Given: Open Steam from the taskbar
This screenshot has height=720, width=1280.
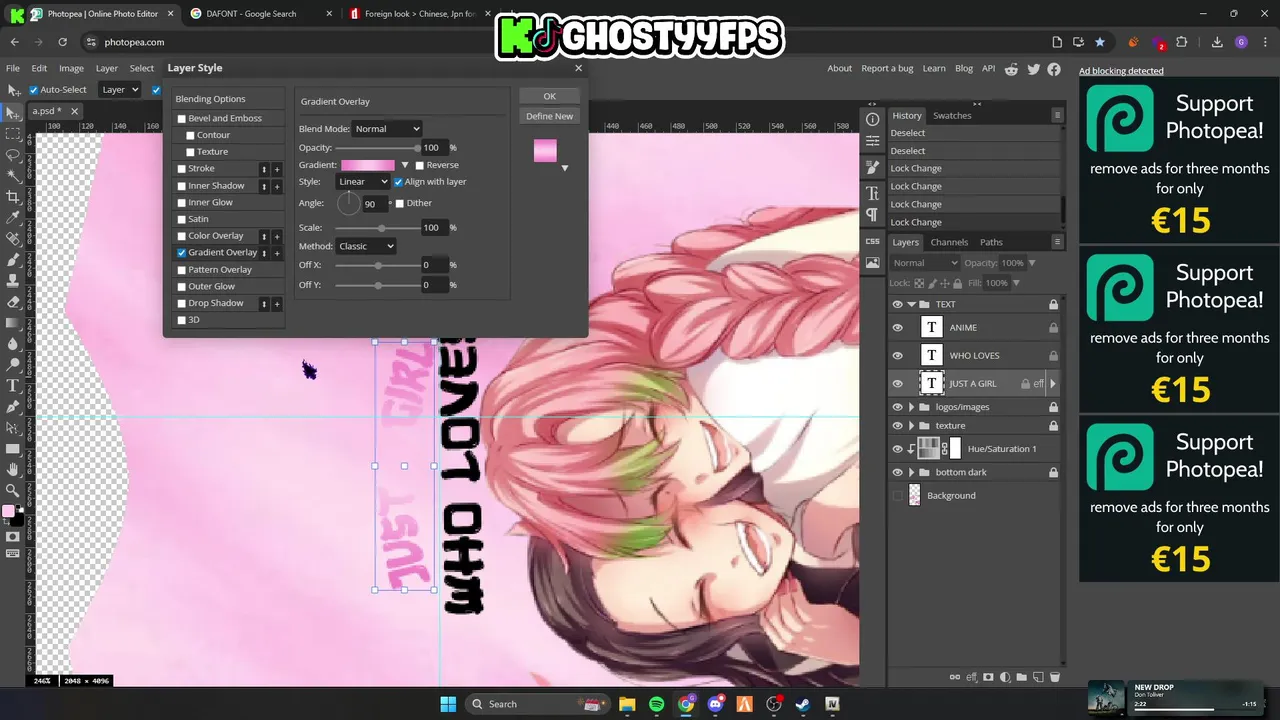Looking at the screenshot, I should pyautogui.click(x=802, y=704).
